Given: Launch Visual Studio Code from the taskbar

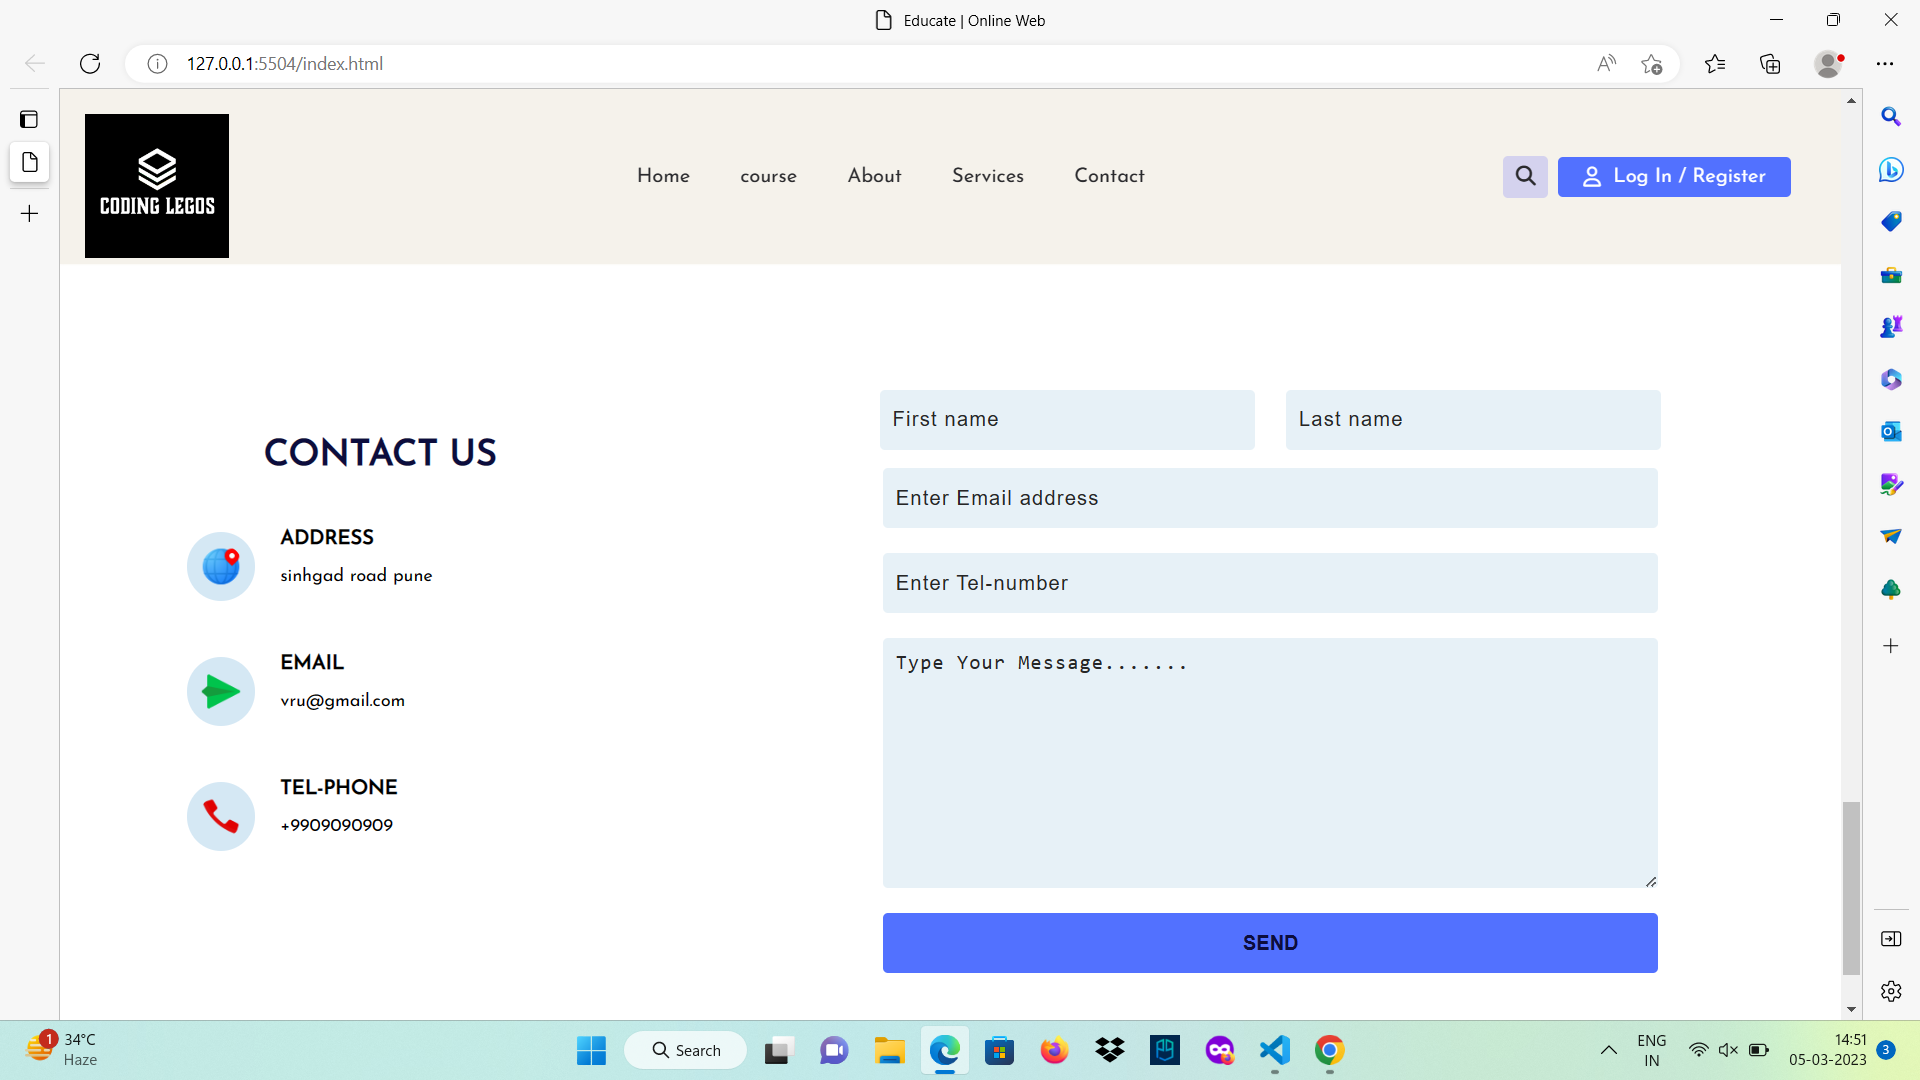Looking at the screenshot, I should 1273,1051.
